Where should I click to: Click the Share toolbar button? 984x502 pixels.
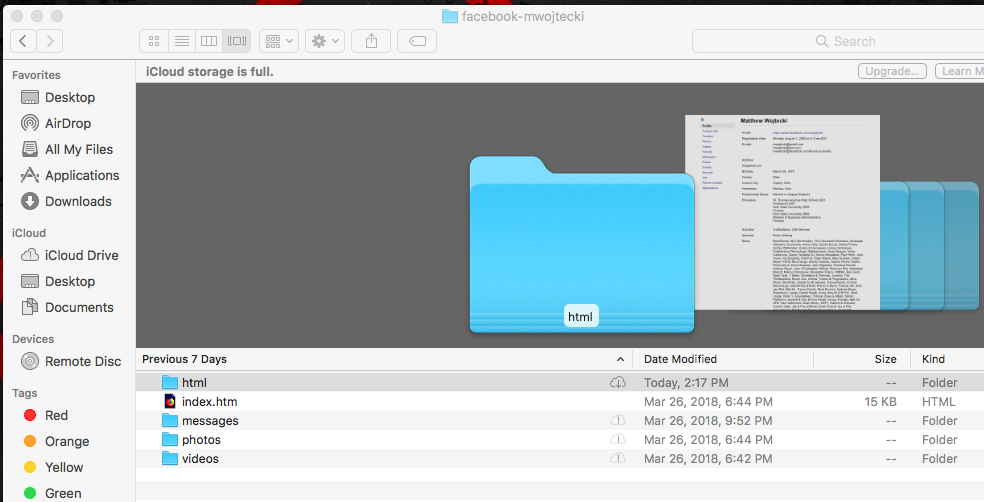pos(372,41)
